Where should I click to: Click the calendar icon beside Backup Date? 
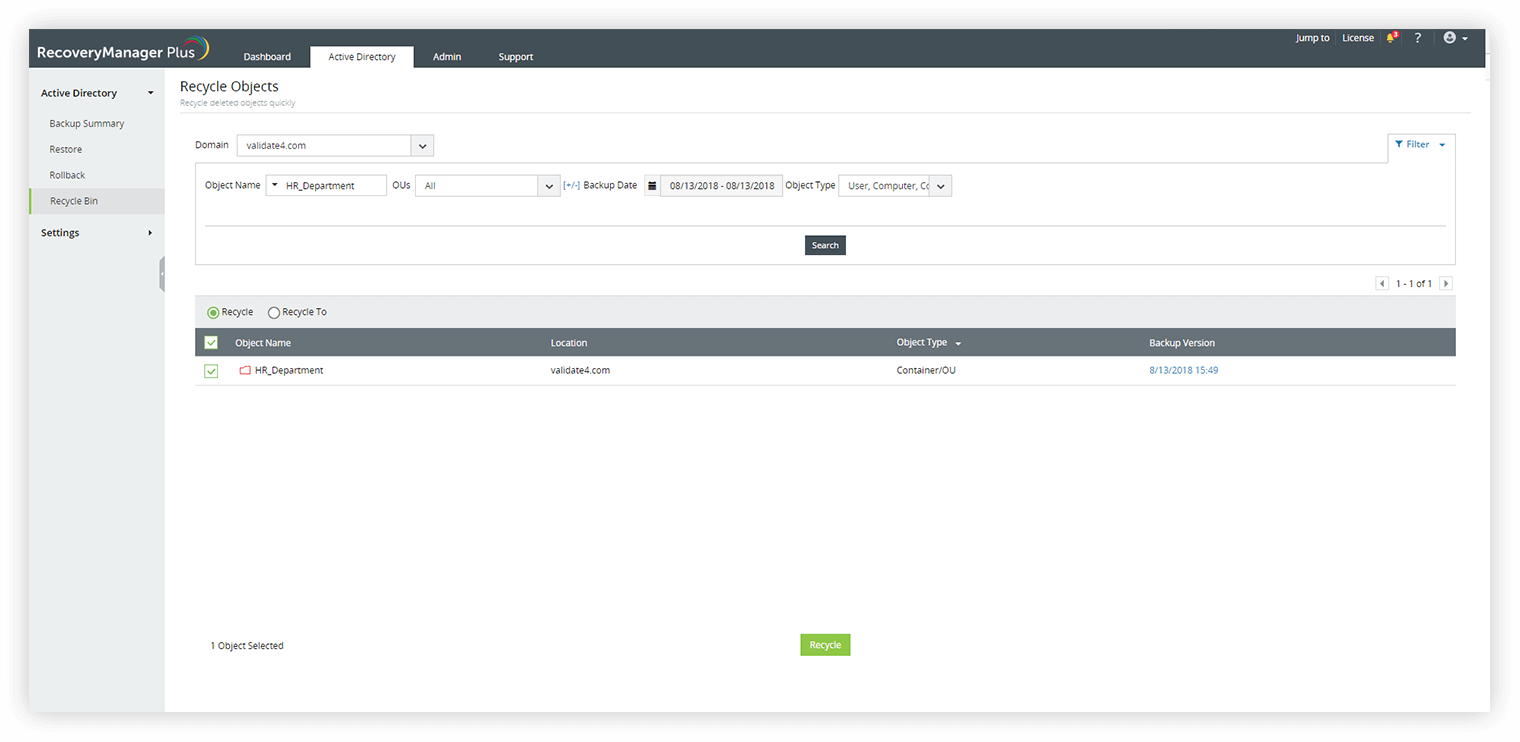652,186
